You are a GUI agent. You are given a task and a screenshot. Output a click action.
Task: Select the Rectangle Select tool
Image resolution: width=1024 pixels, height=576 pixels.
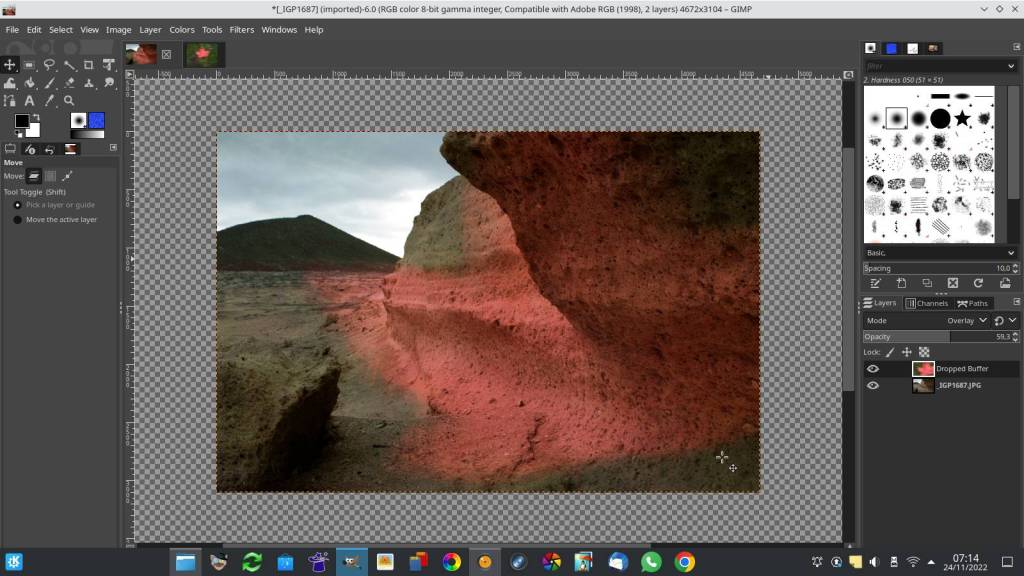pos(29,65)
